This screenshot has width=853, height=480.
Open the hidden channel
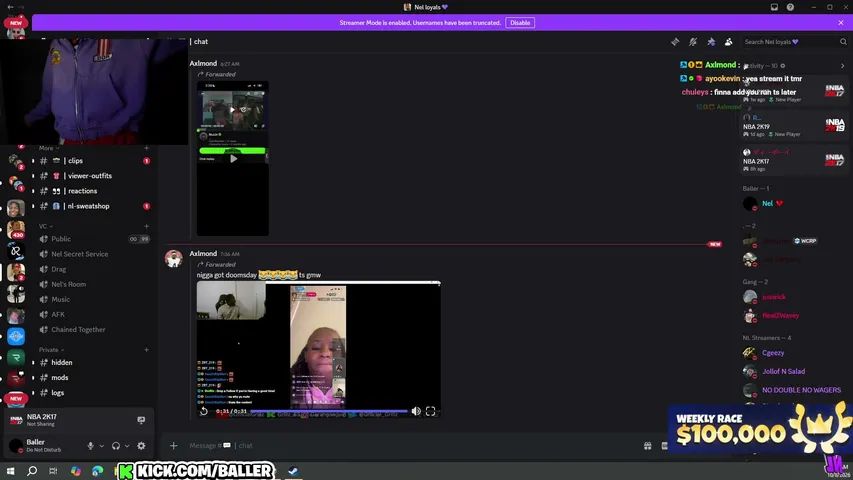pyautogui.click(x=61, y=362)
